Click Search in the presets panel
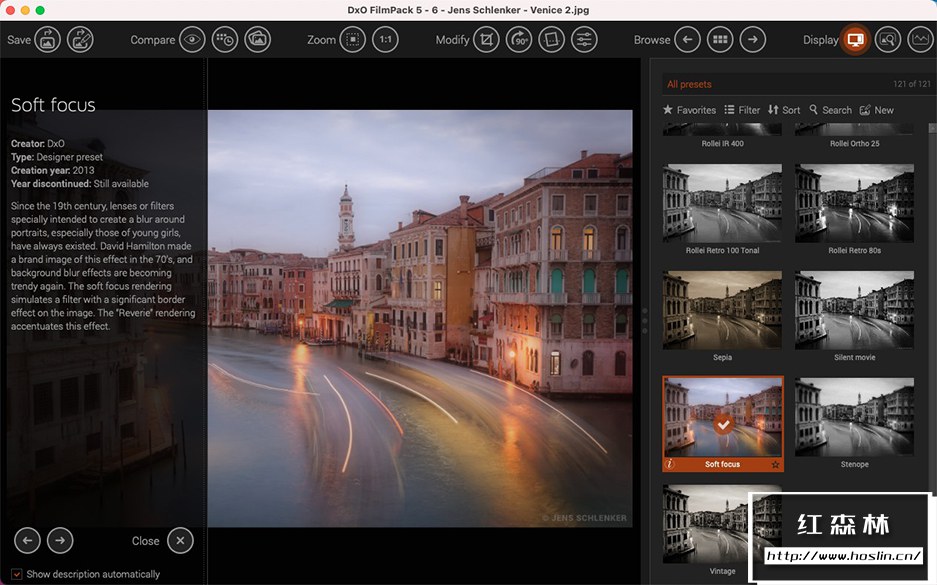Viewport: 937px width, 585px height. (x=830, y=110)
